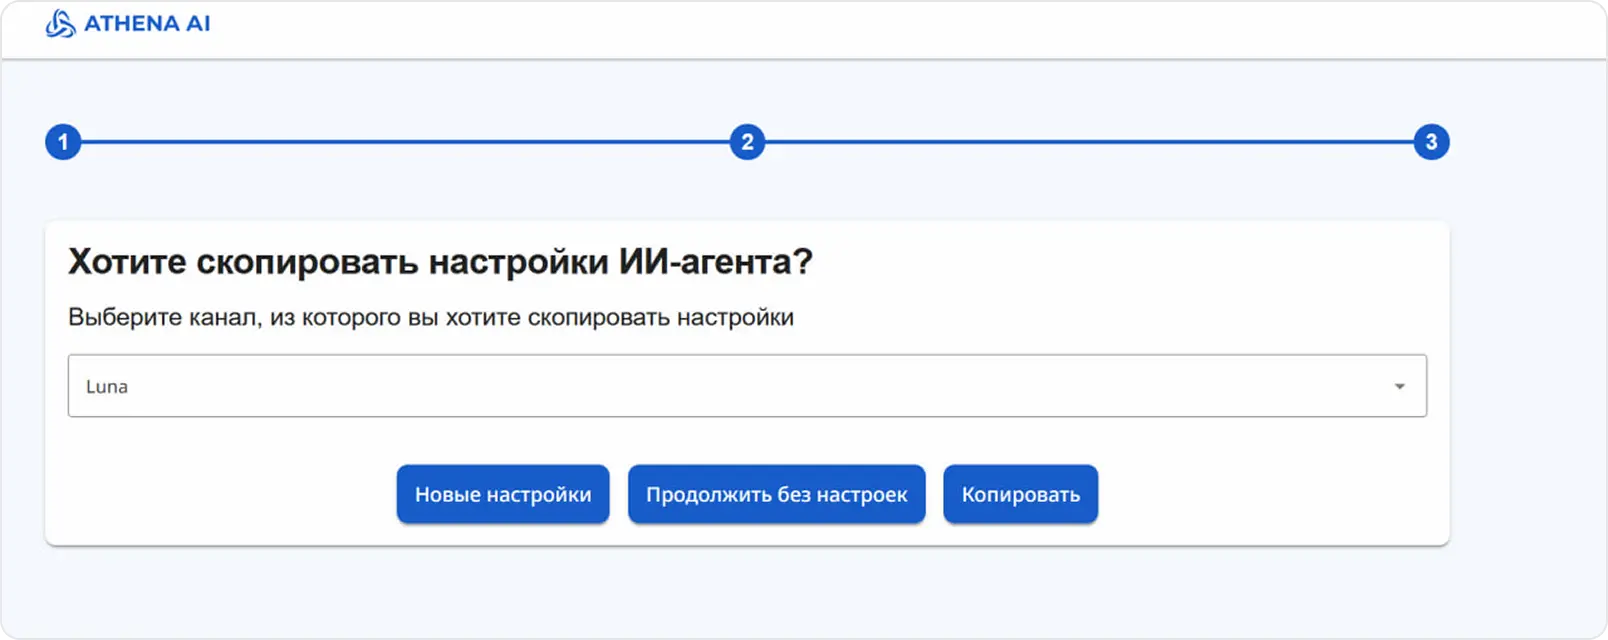Choose Продолжить без настроек
Screen dimensions: 1608x640
click(776, 494)
